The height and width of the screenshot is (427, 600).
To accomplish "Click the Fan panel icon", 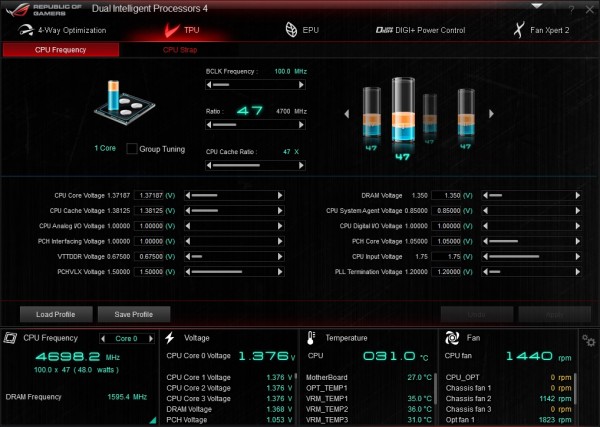I will coord(452,338).
